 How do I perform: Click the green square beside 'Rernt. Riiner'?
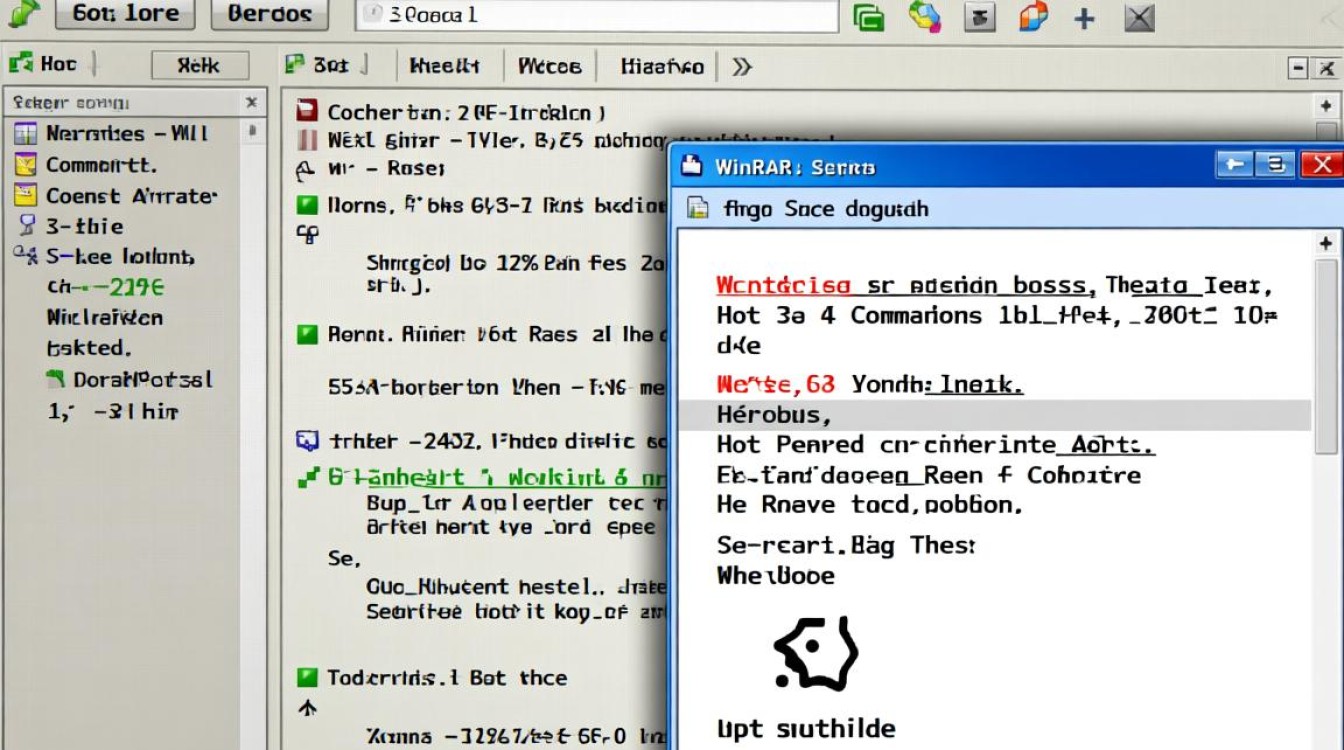coord(307,334)
